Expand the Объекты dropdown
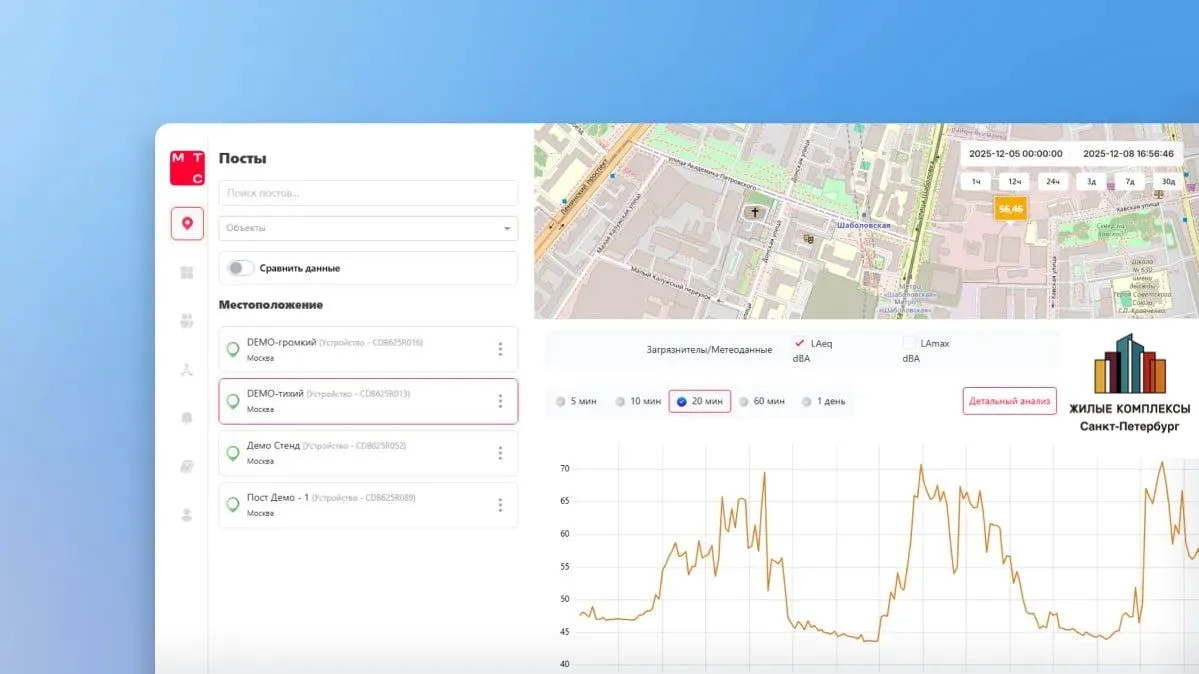 369,228
